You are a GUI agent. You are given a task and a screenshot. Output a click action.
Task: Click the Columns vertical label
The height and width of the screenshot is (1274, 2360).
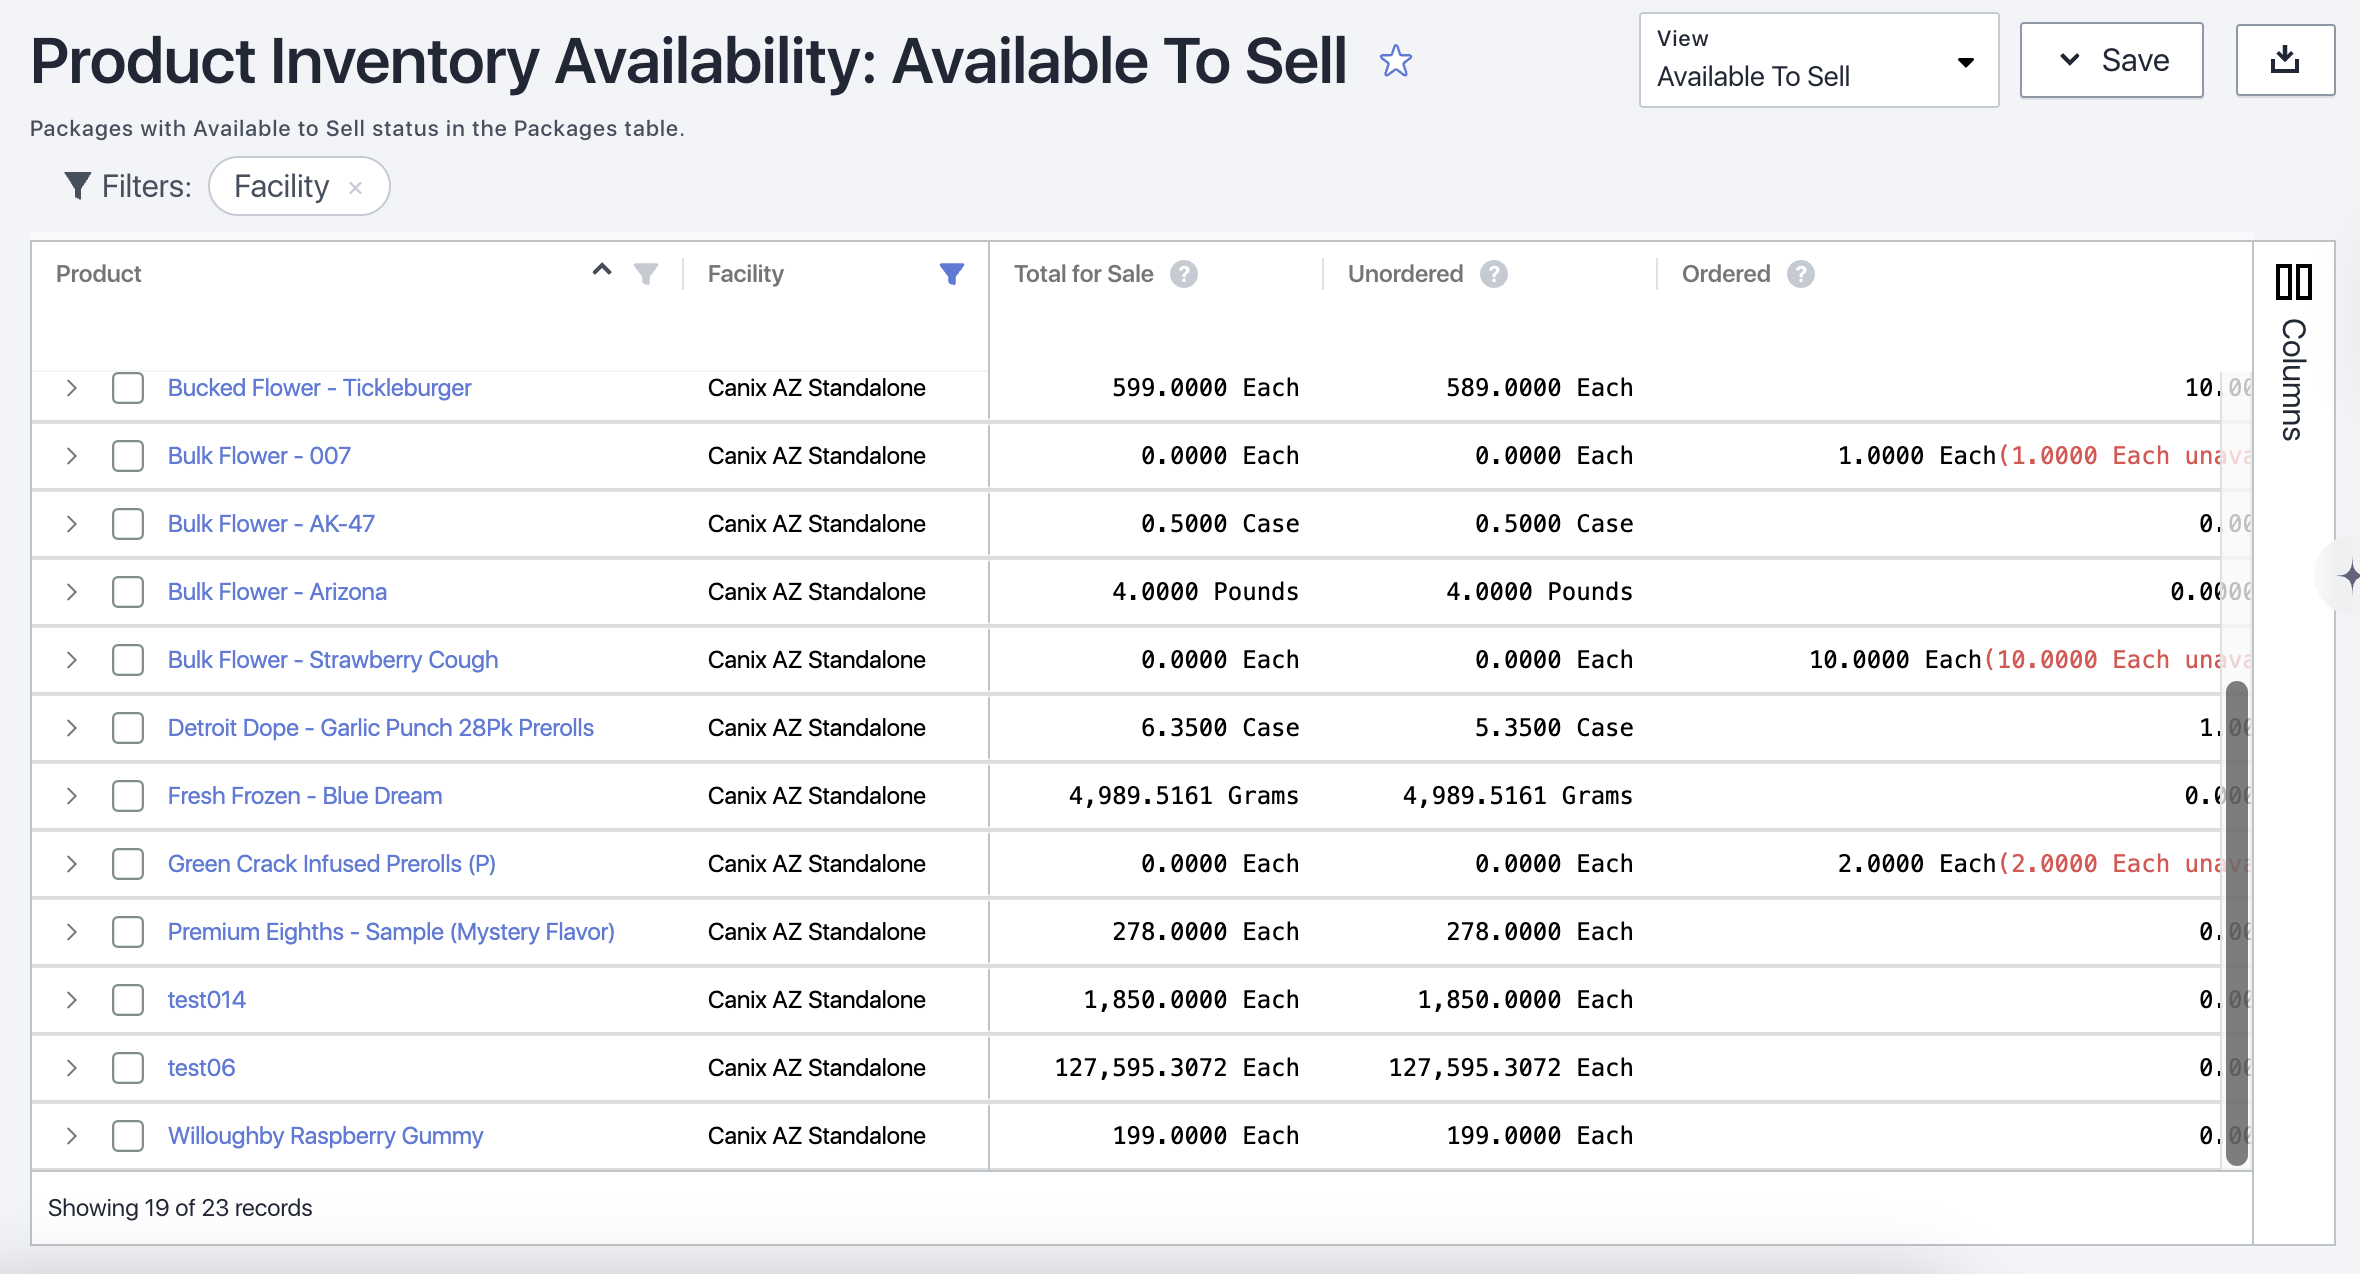[2294, 380]
